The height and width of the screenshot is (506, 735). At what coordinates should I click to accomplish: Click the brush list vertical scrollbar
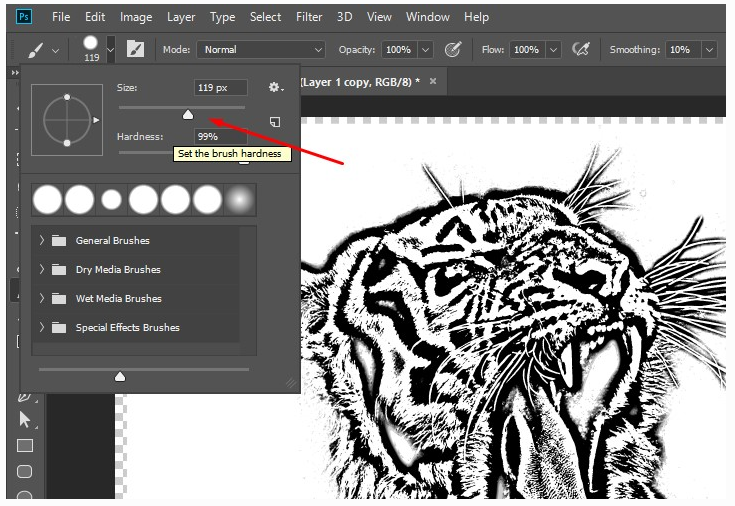click(x=248, y=290)
